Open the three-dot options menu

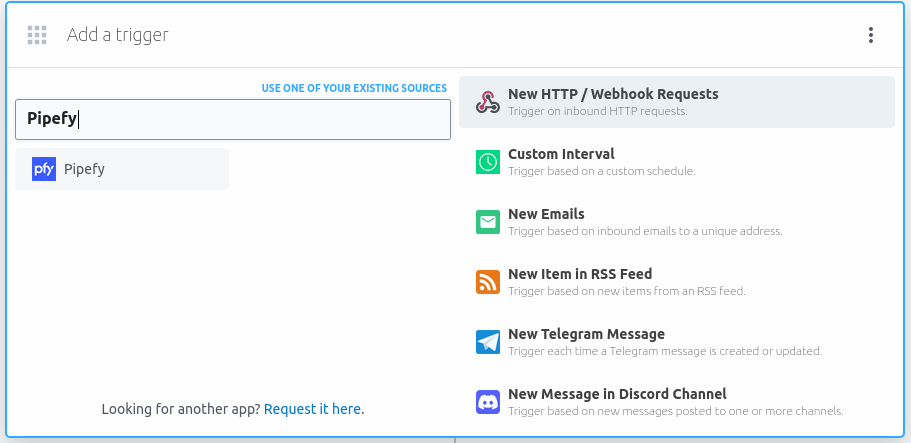point(870,35)
